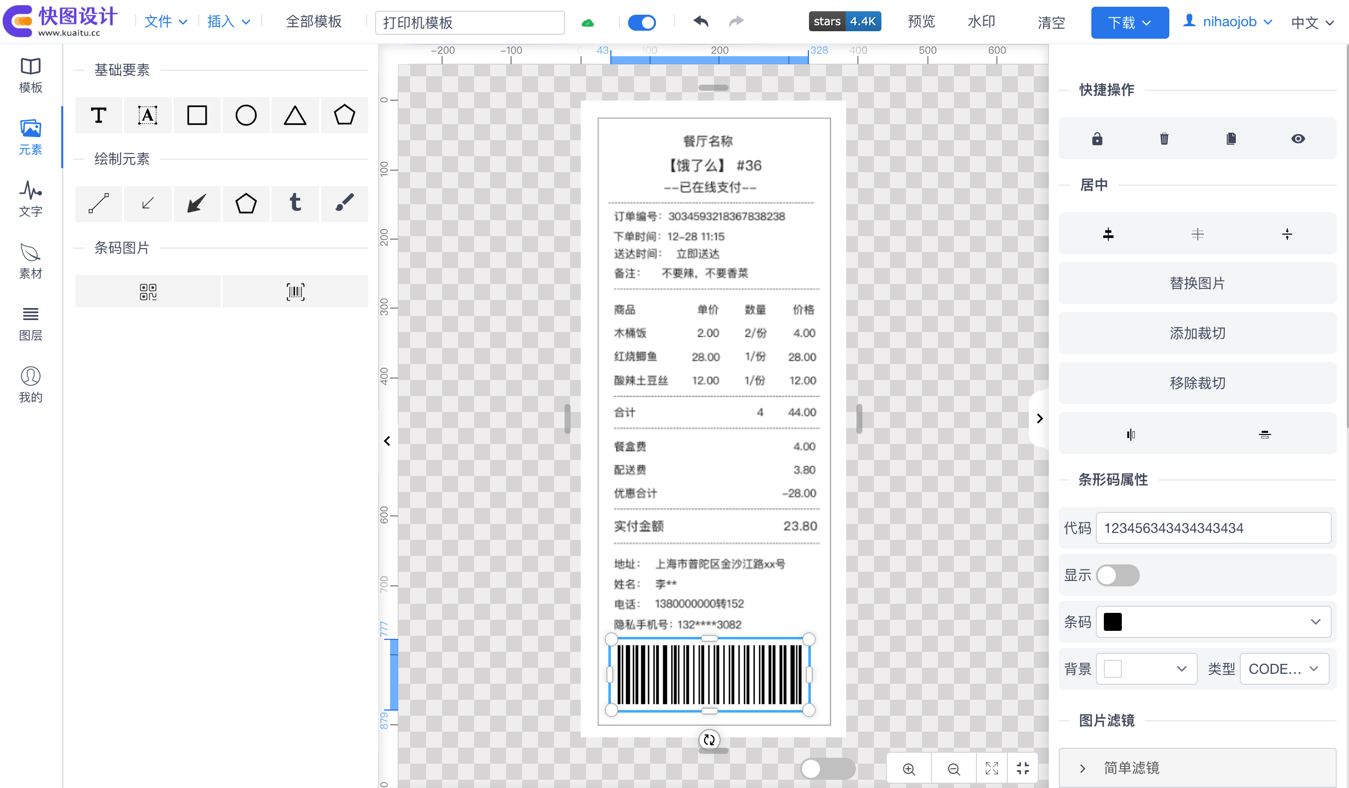This screenshot has height=788, width=1349.
Task: Open the background color picker
Action: (x=1146, y=669)
